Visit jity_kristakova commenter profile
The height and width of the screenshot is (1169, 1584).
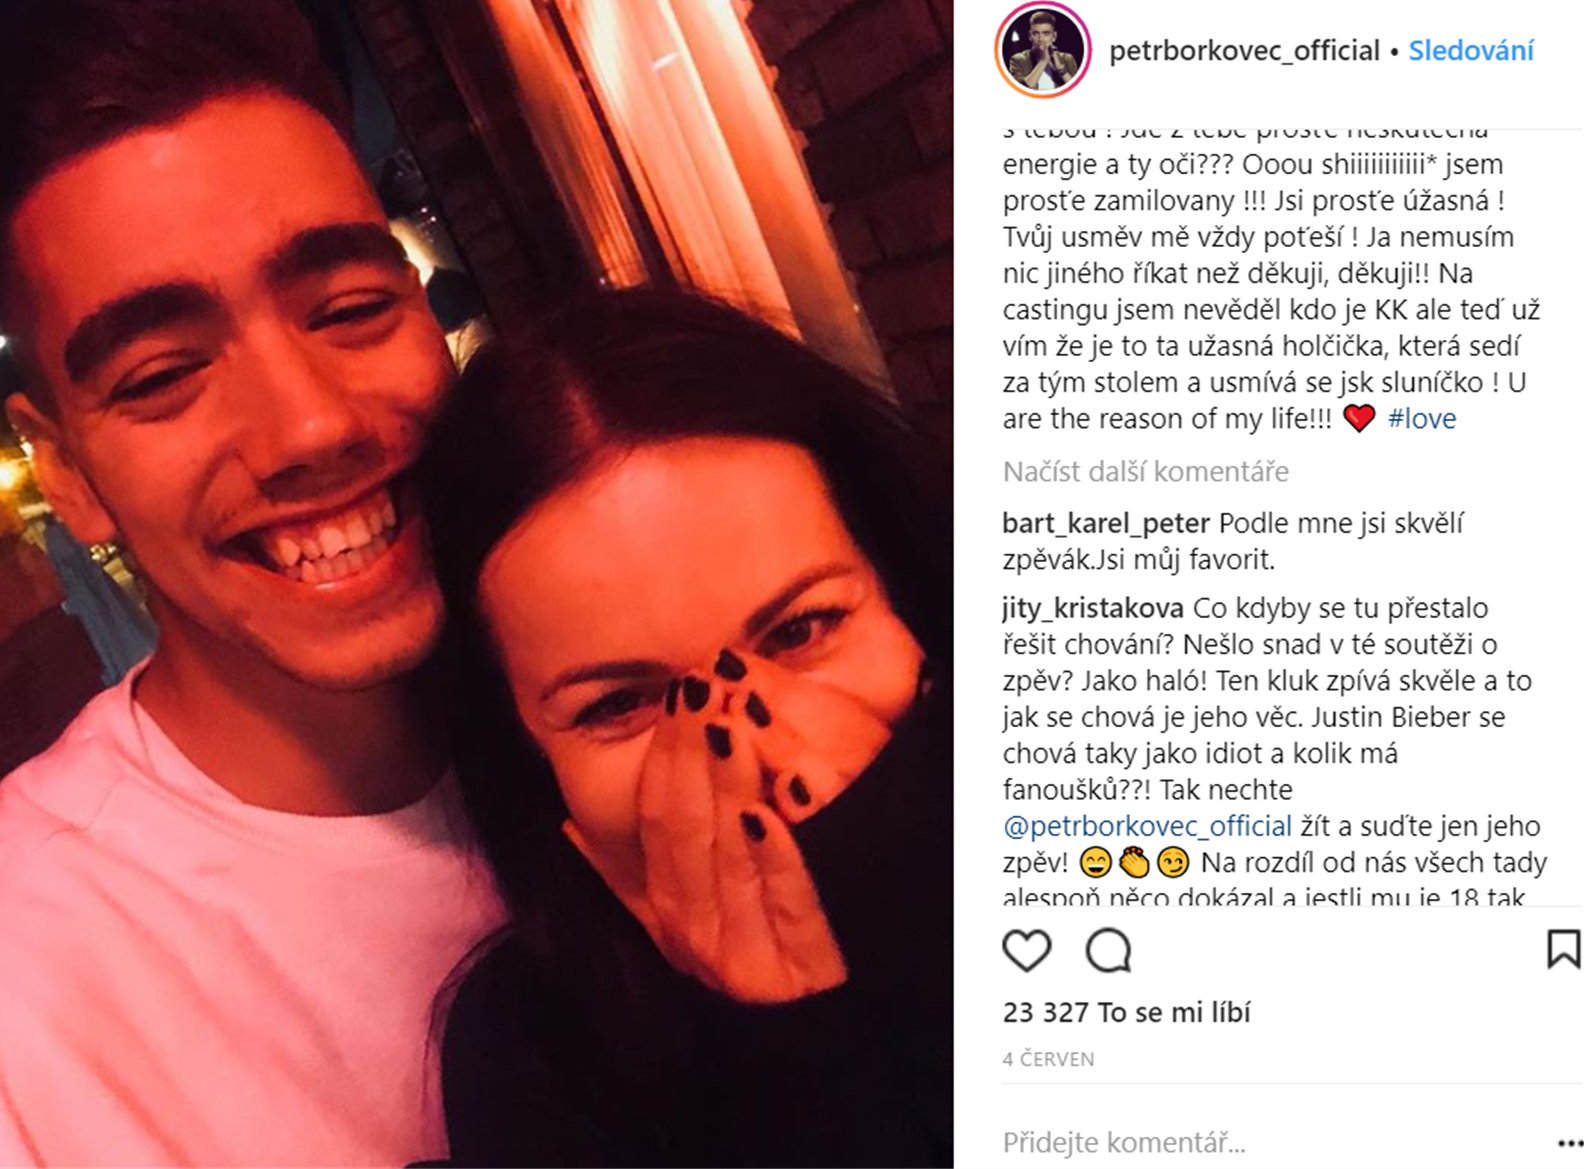click(1093, 608)
